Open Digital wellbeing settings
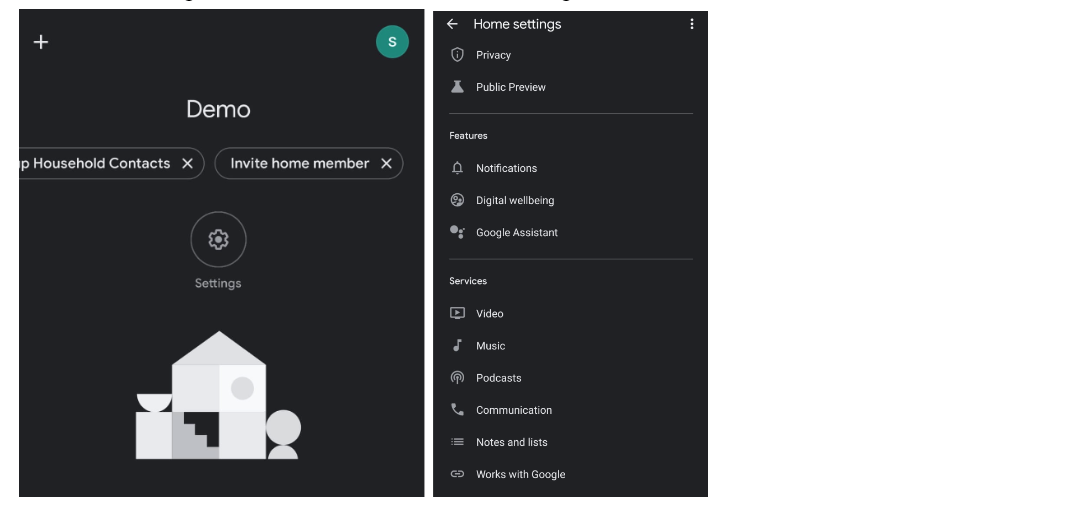The height and width of the screenshot is (529, 1067). tap(570, 200)
